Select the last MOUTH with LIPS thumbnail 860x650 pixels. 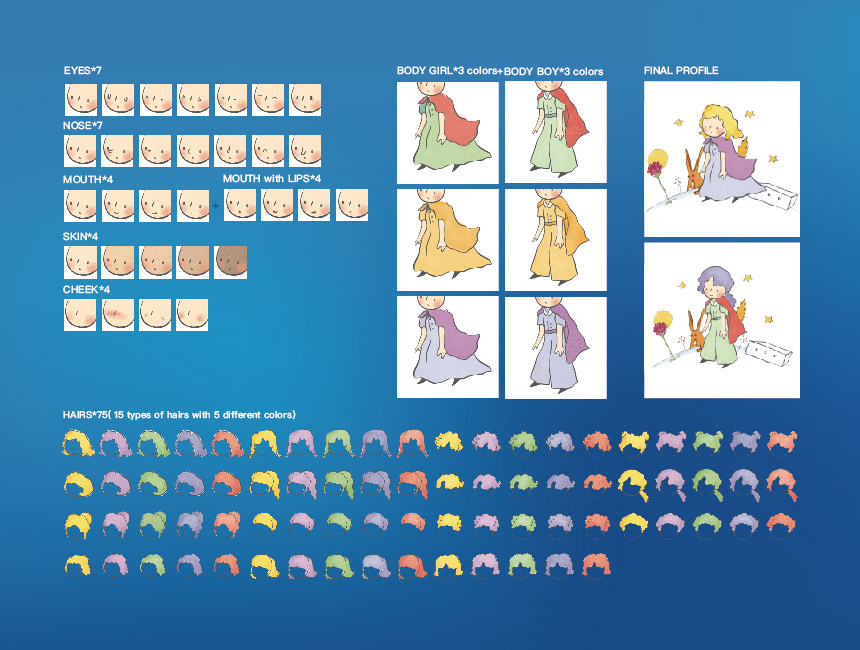pos(352,205)
